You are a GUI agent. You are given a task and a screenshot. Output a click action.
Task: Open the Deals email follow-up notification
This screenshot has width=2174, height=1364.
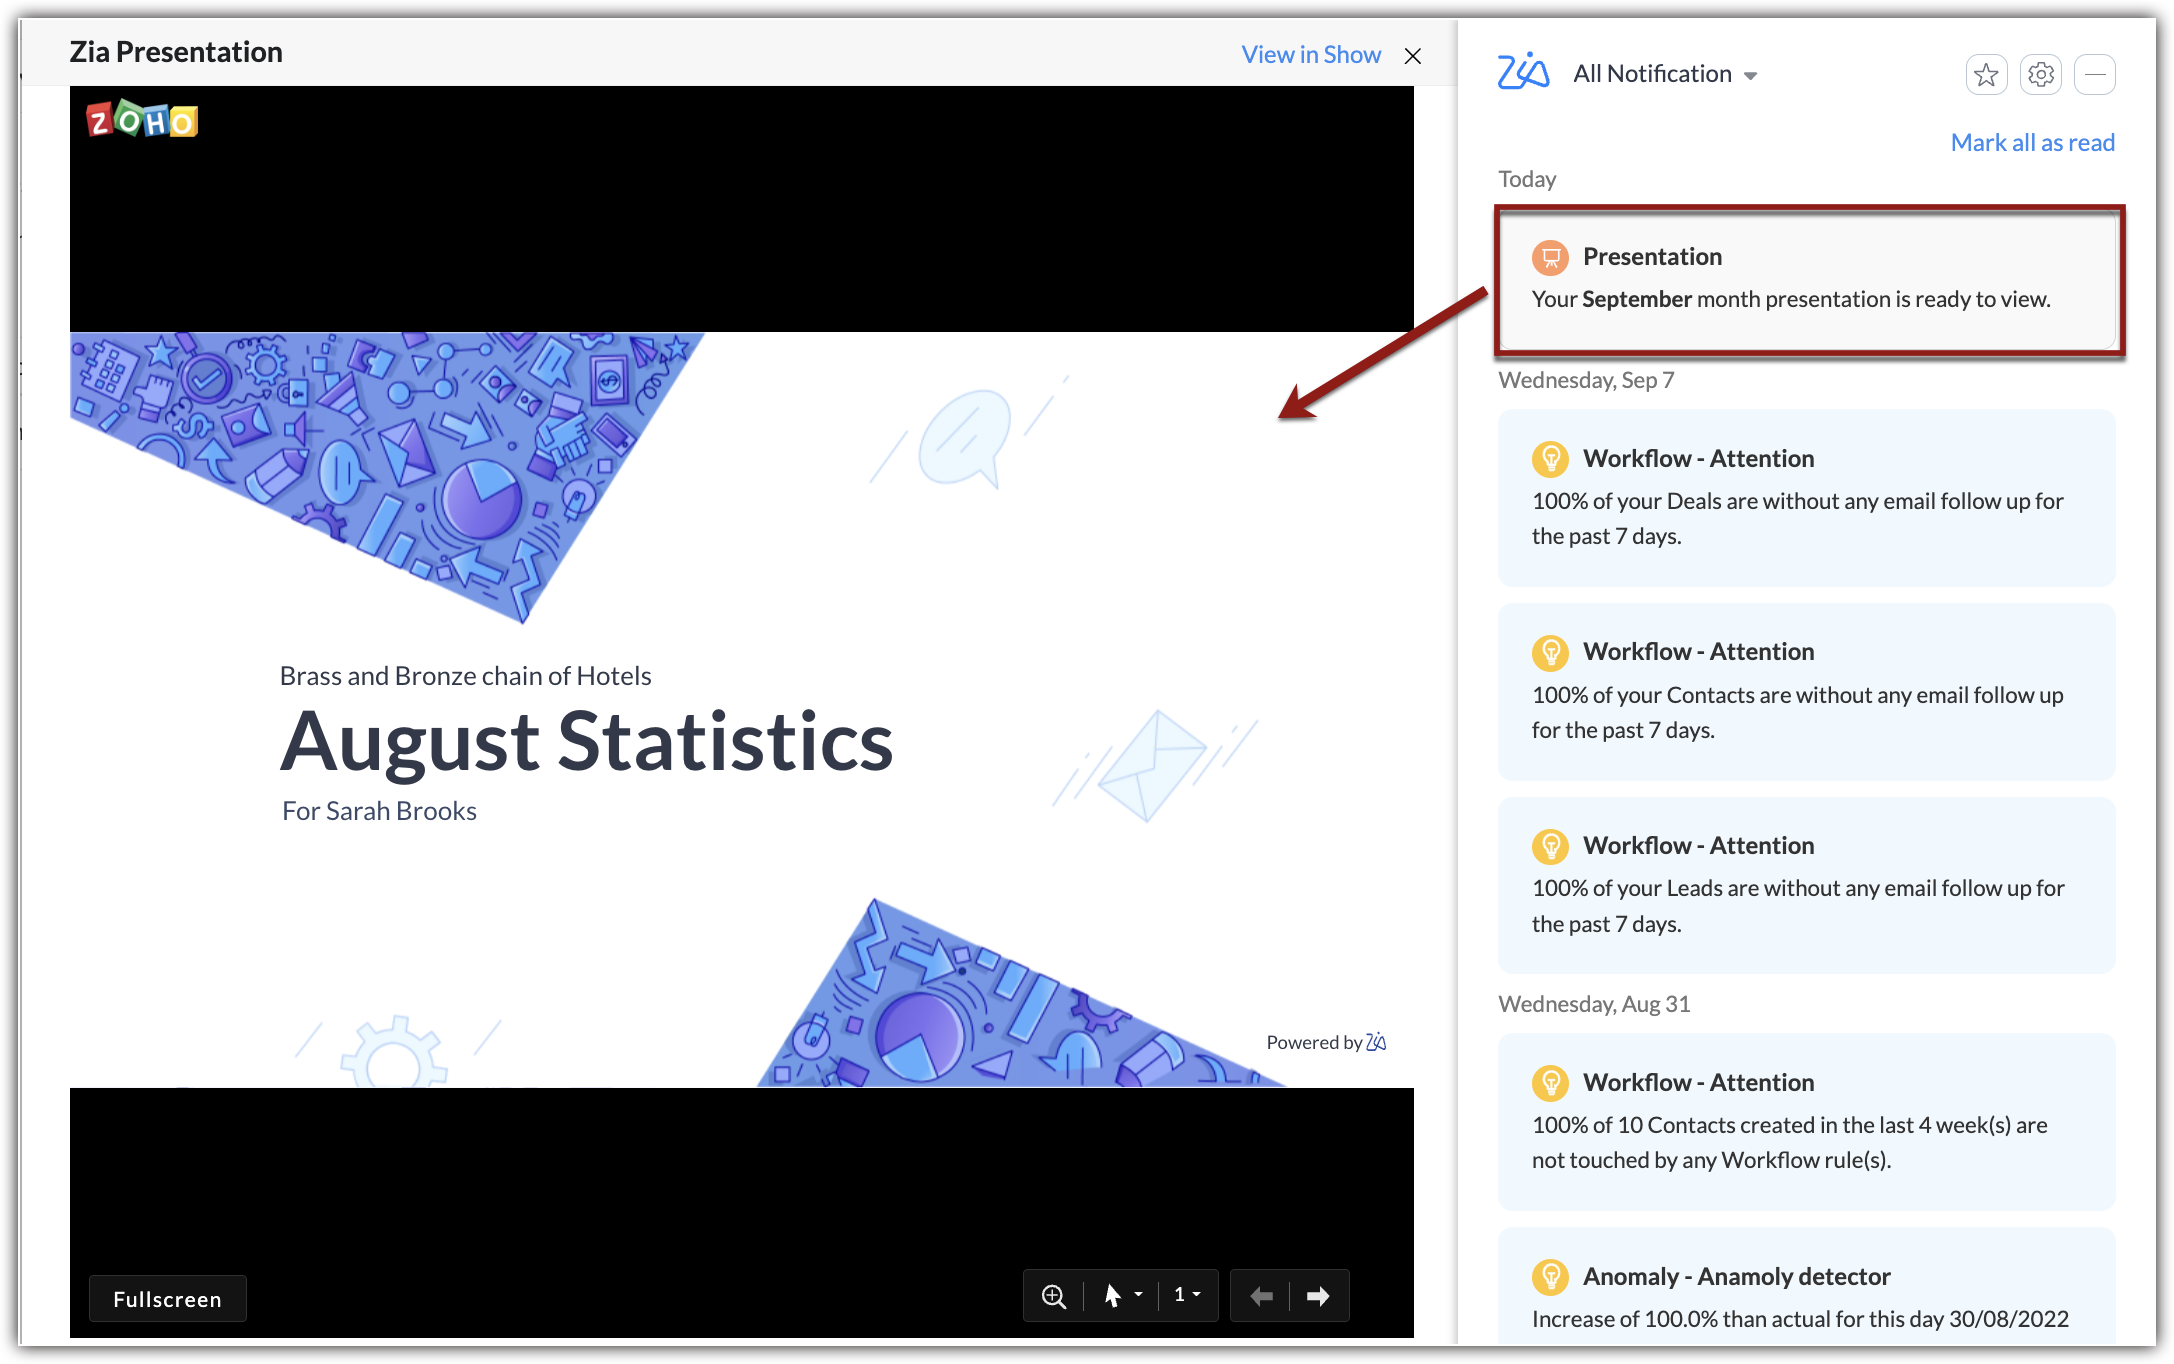tap(1806, 498)
